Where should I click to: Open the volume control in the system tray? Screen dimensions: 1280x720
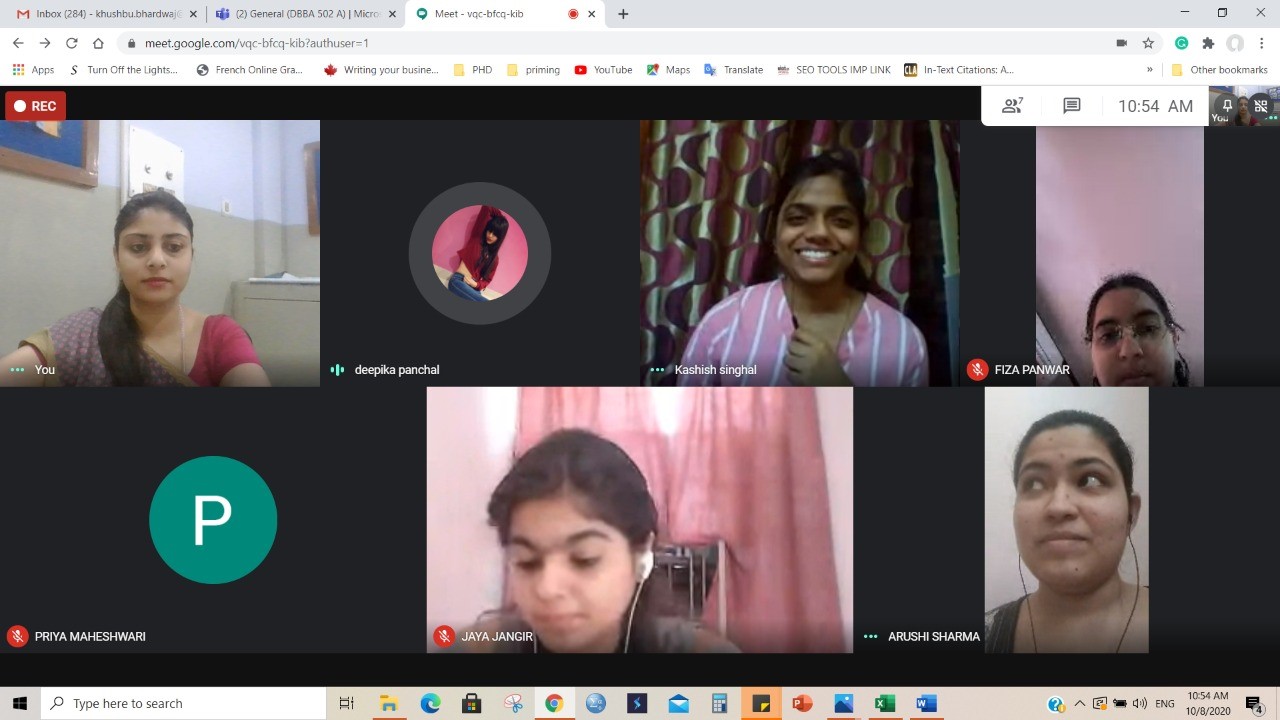[x=1139, y=704]
